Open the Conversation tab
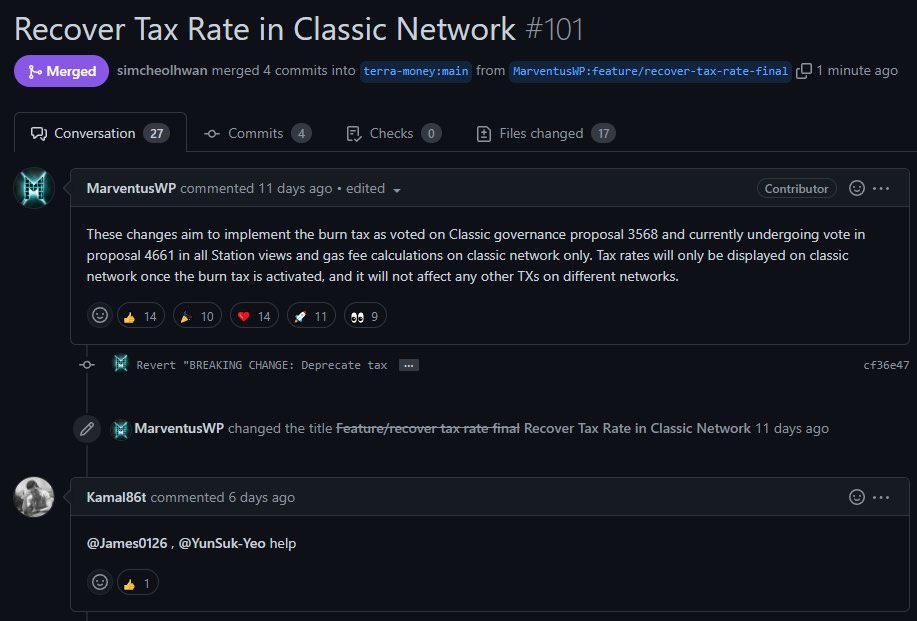Viewport: 917px width, 621px height. (x=100, y=133)
